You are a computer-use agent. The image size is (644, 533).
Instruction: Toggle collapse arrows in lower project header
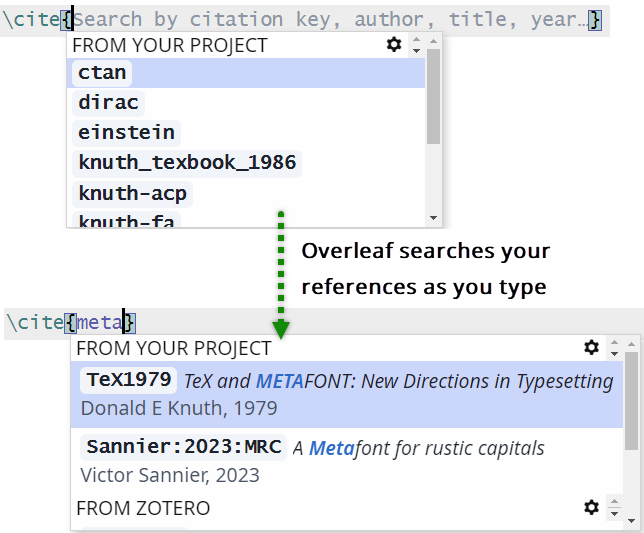pyautogui.click(x=614, y=348)
